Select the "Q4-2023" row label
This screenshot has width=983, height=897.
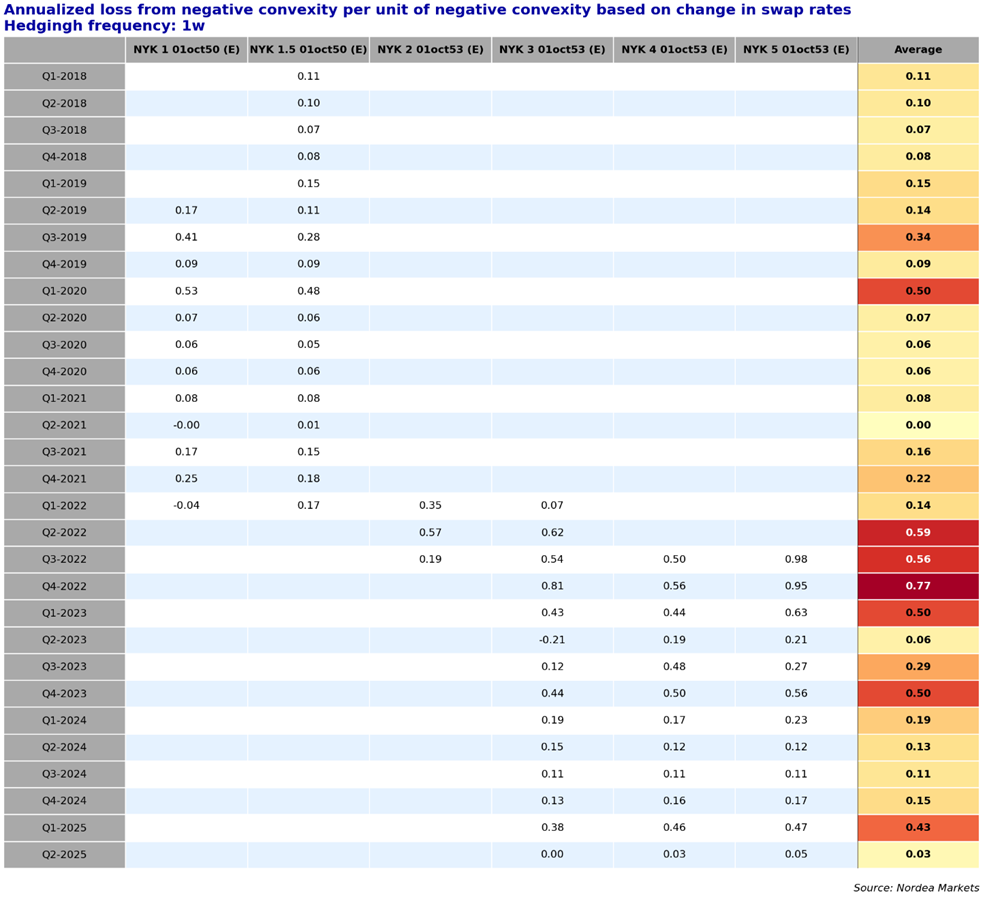click(65, 693)
